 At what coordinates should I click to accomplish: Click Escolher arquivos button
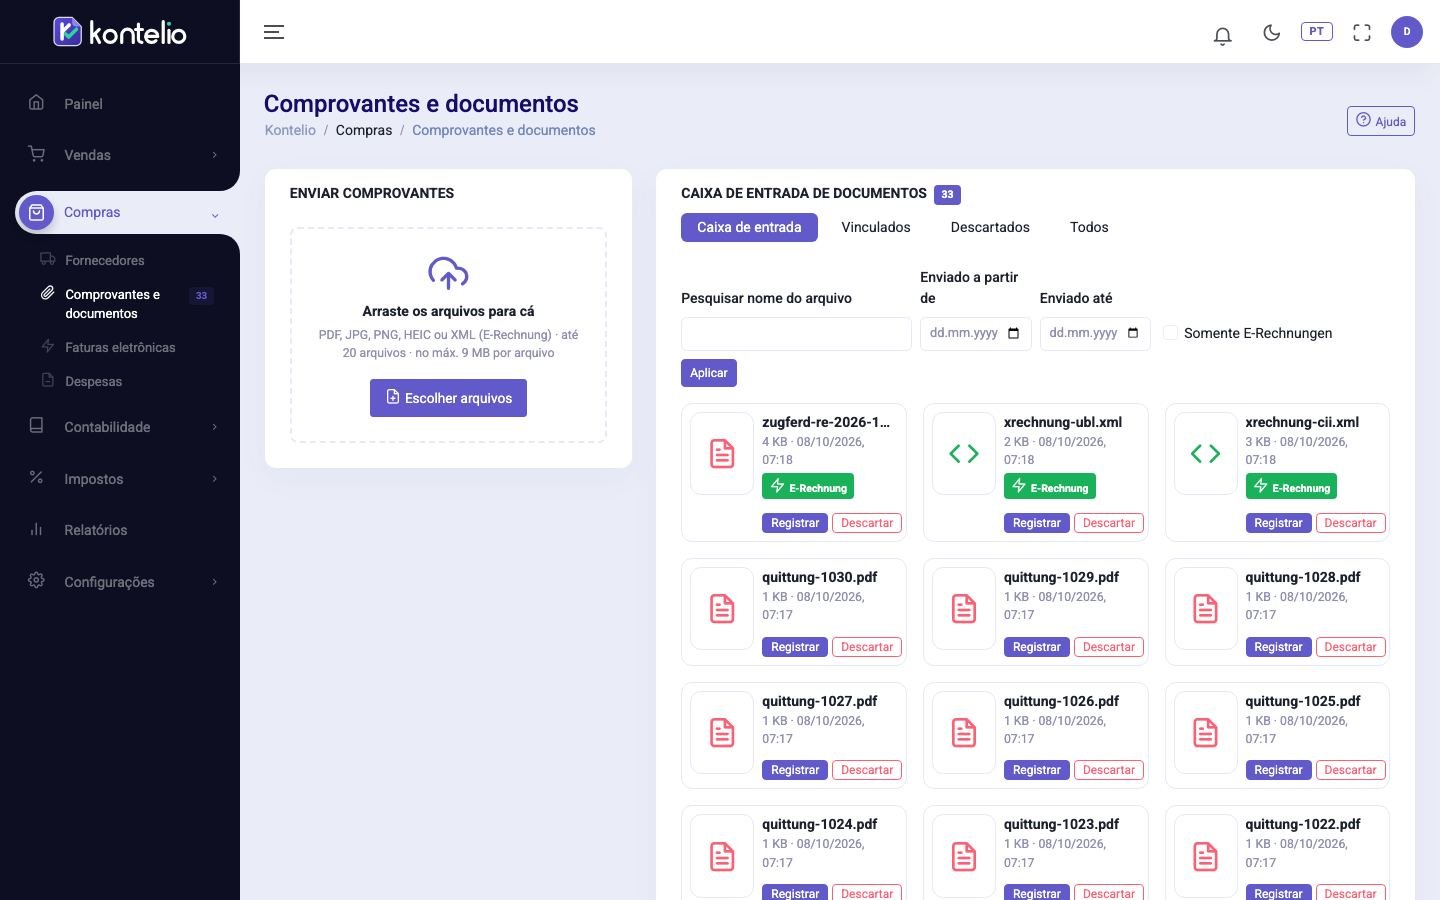click(x=448, y=398)
